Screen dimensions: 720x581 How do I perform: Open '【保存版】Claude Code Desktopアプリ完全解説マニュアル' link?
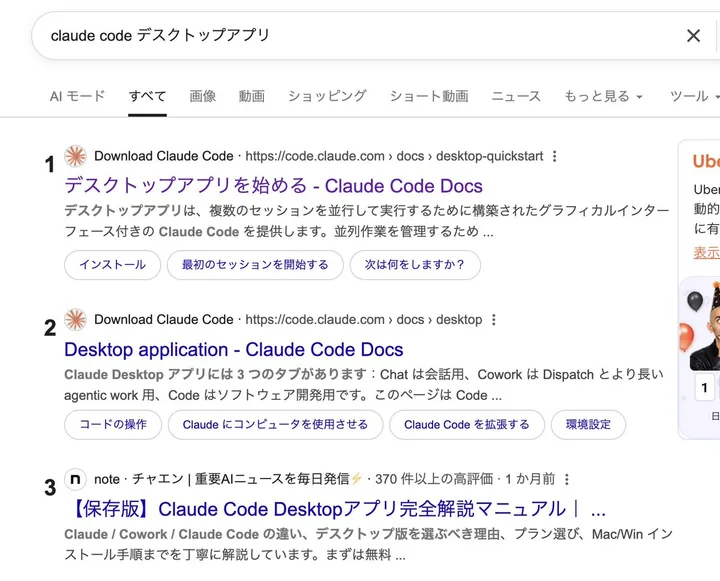tap(335, 509)
